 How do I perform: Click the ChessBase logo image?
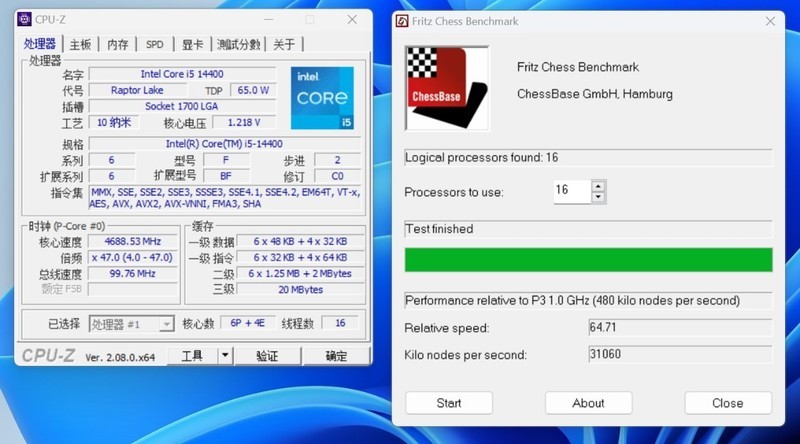(447, 88)
